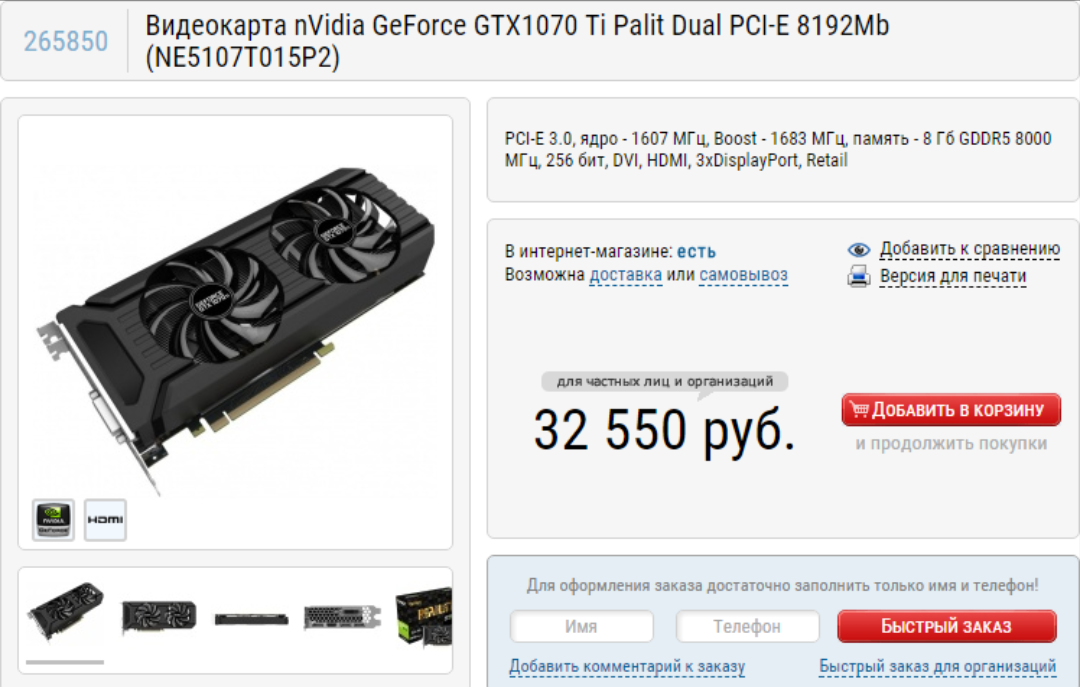This screenshot has height=687, width=1080.
Task: Select the front-view card thumbnail
Action: pos(158,615)
